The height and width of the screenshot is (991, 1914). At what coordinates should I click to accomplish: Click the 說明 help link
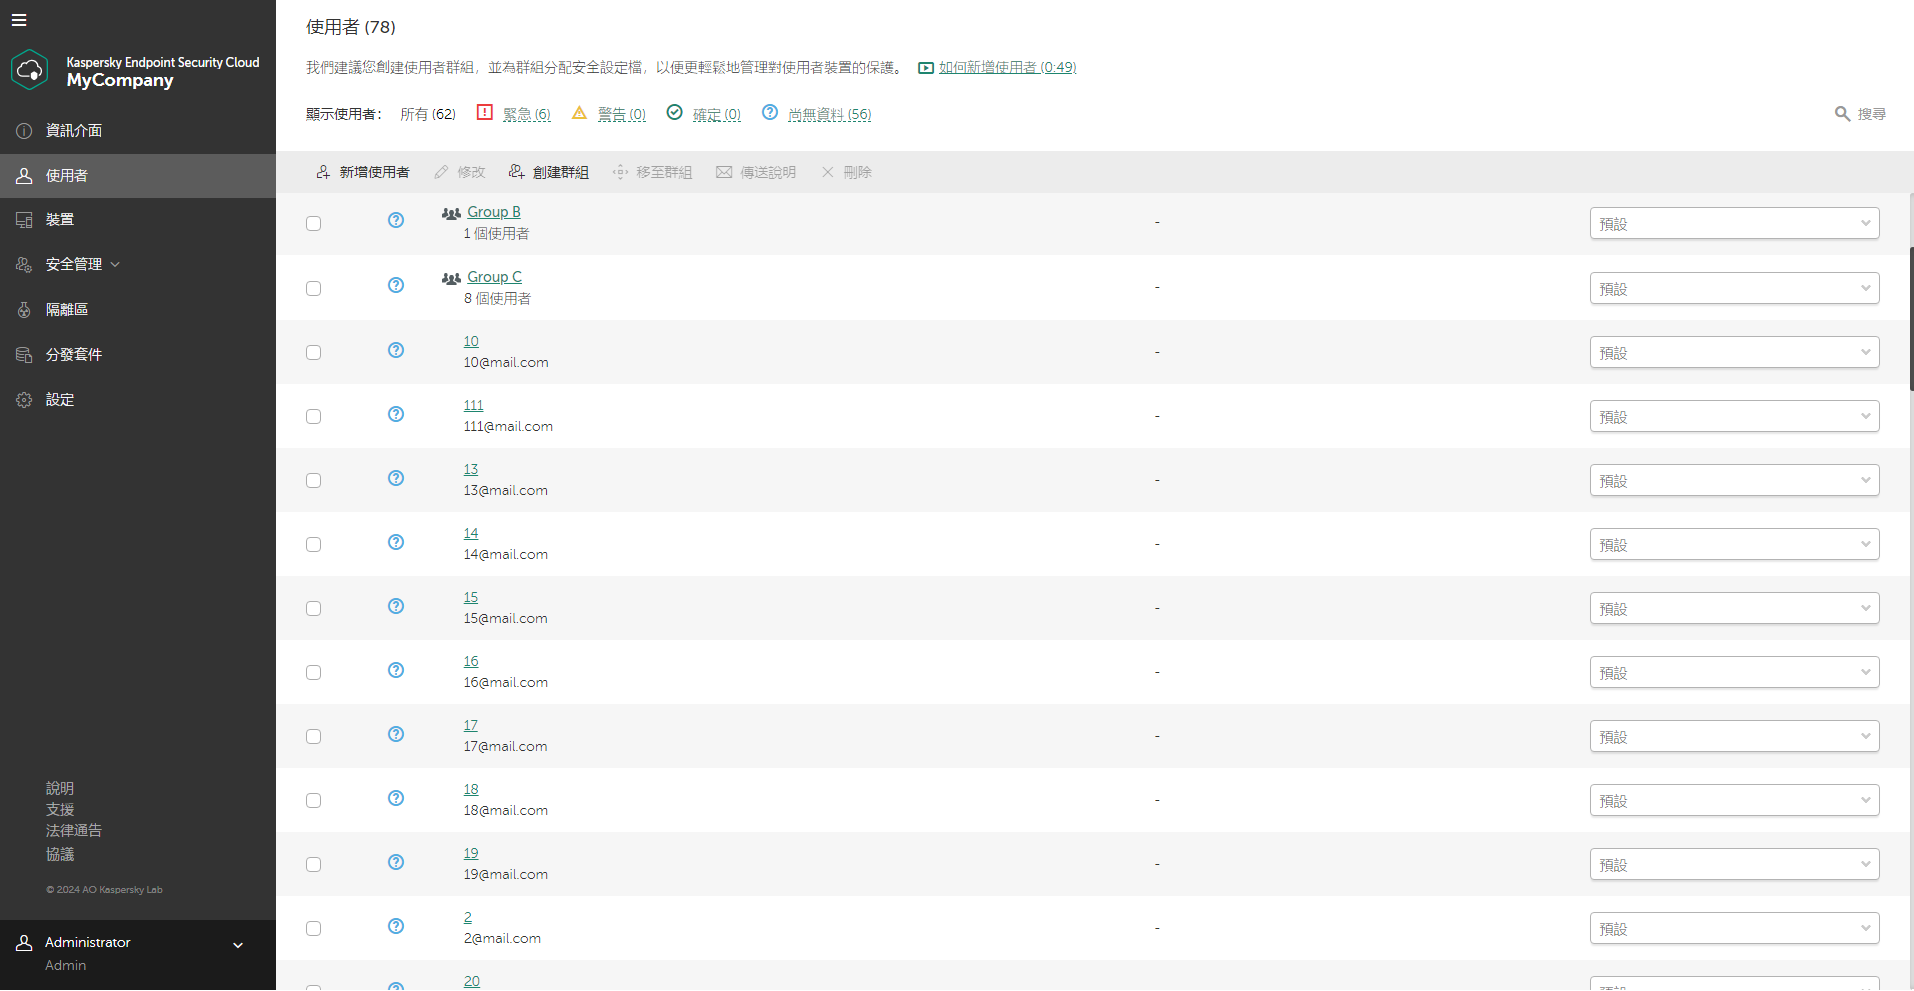coord(60,788)
